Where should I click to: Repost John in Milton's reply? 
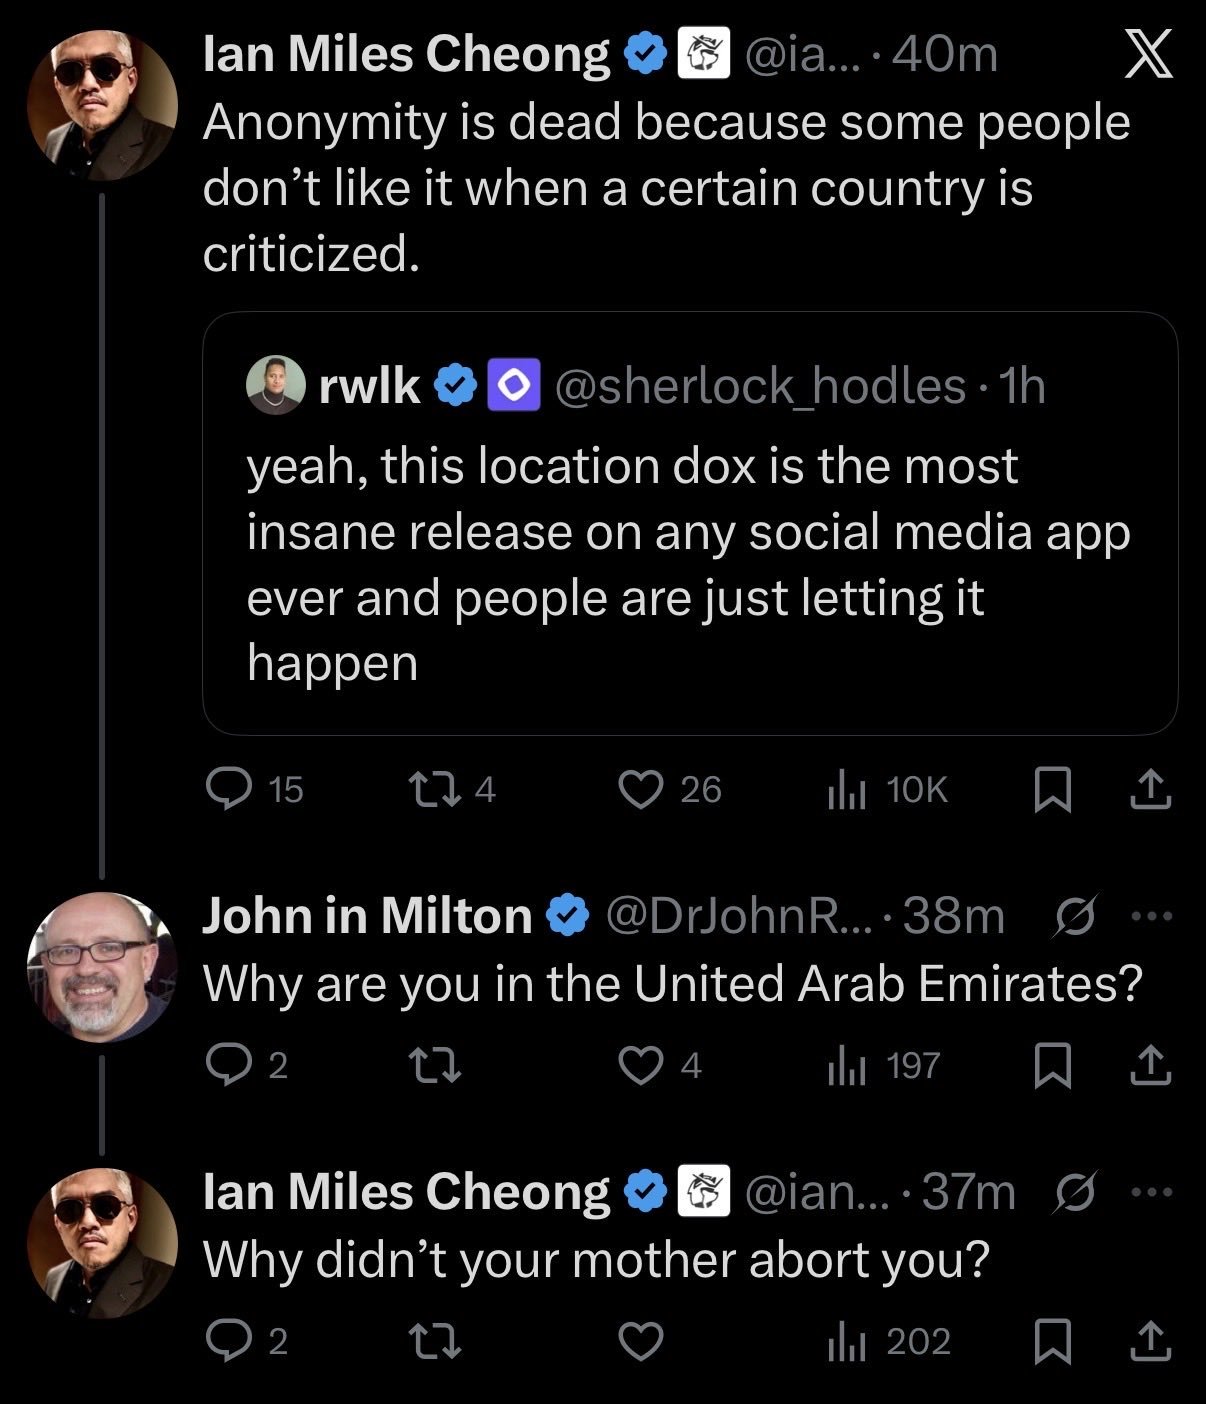pyautogui.click(x=436, y=1066)
